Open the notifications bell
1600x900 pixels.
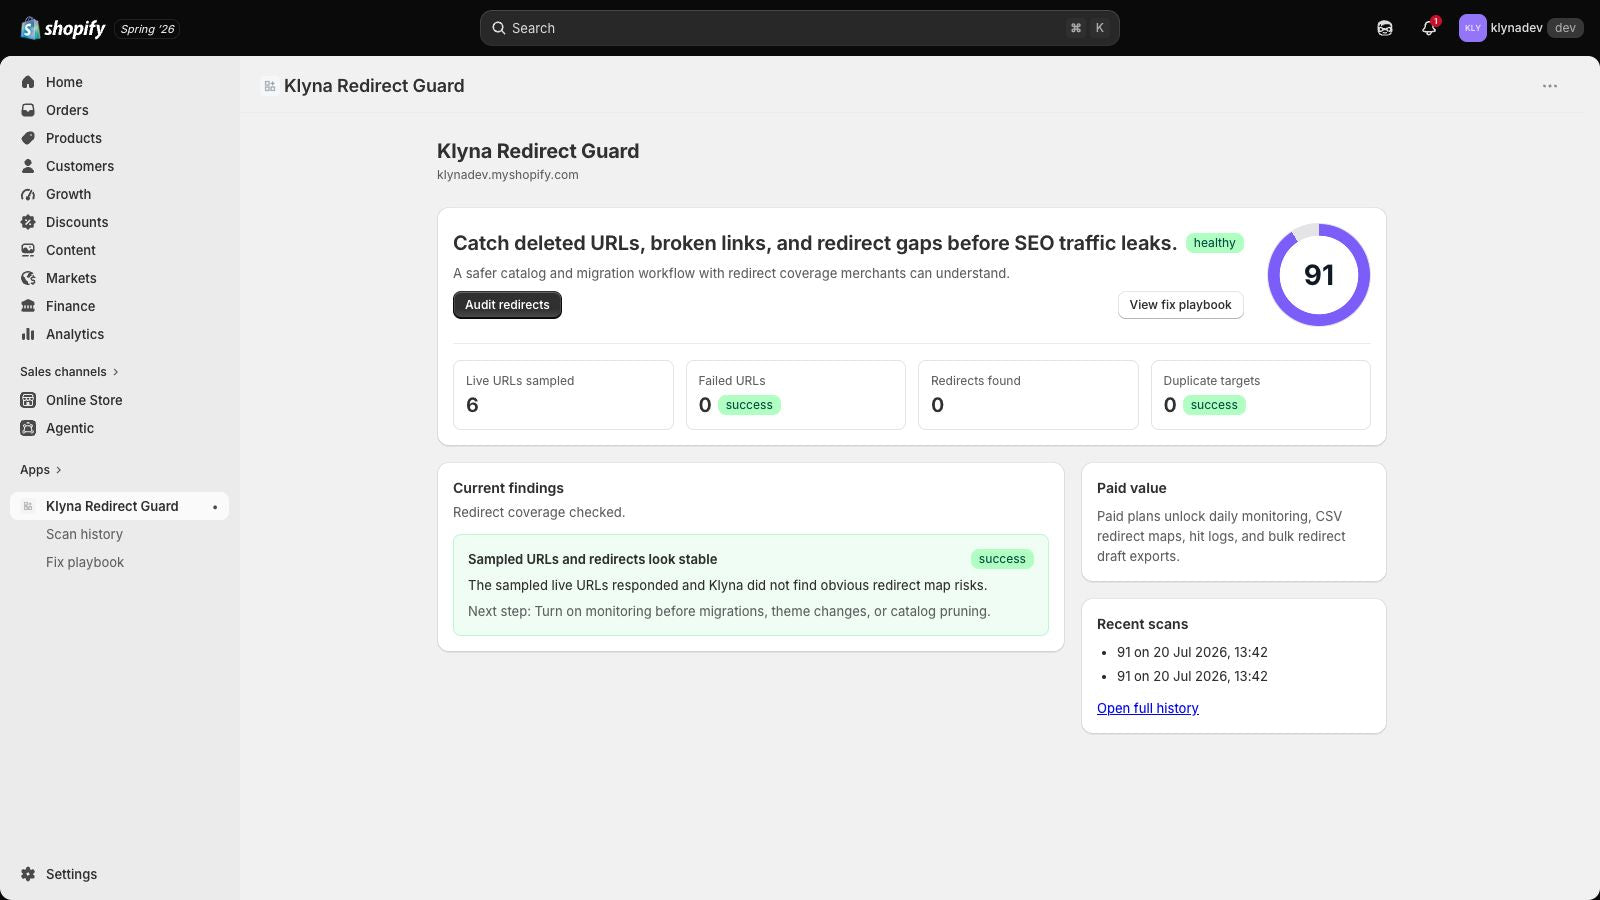(1429, 28)
